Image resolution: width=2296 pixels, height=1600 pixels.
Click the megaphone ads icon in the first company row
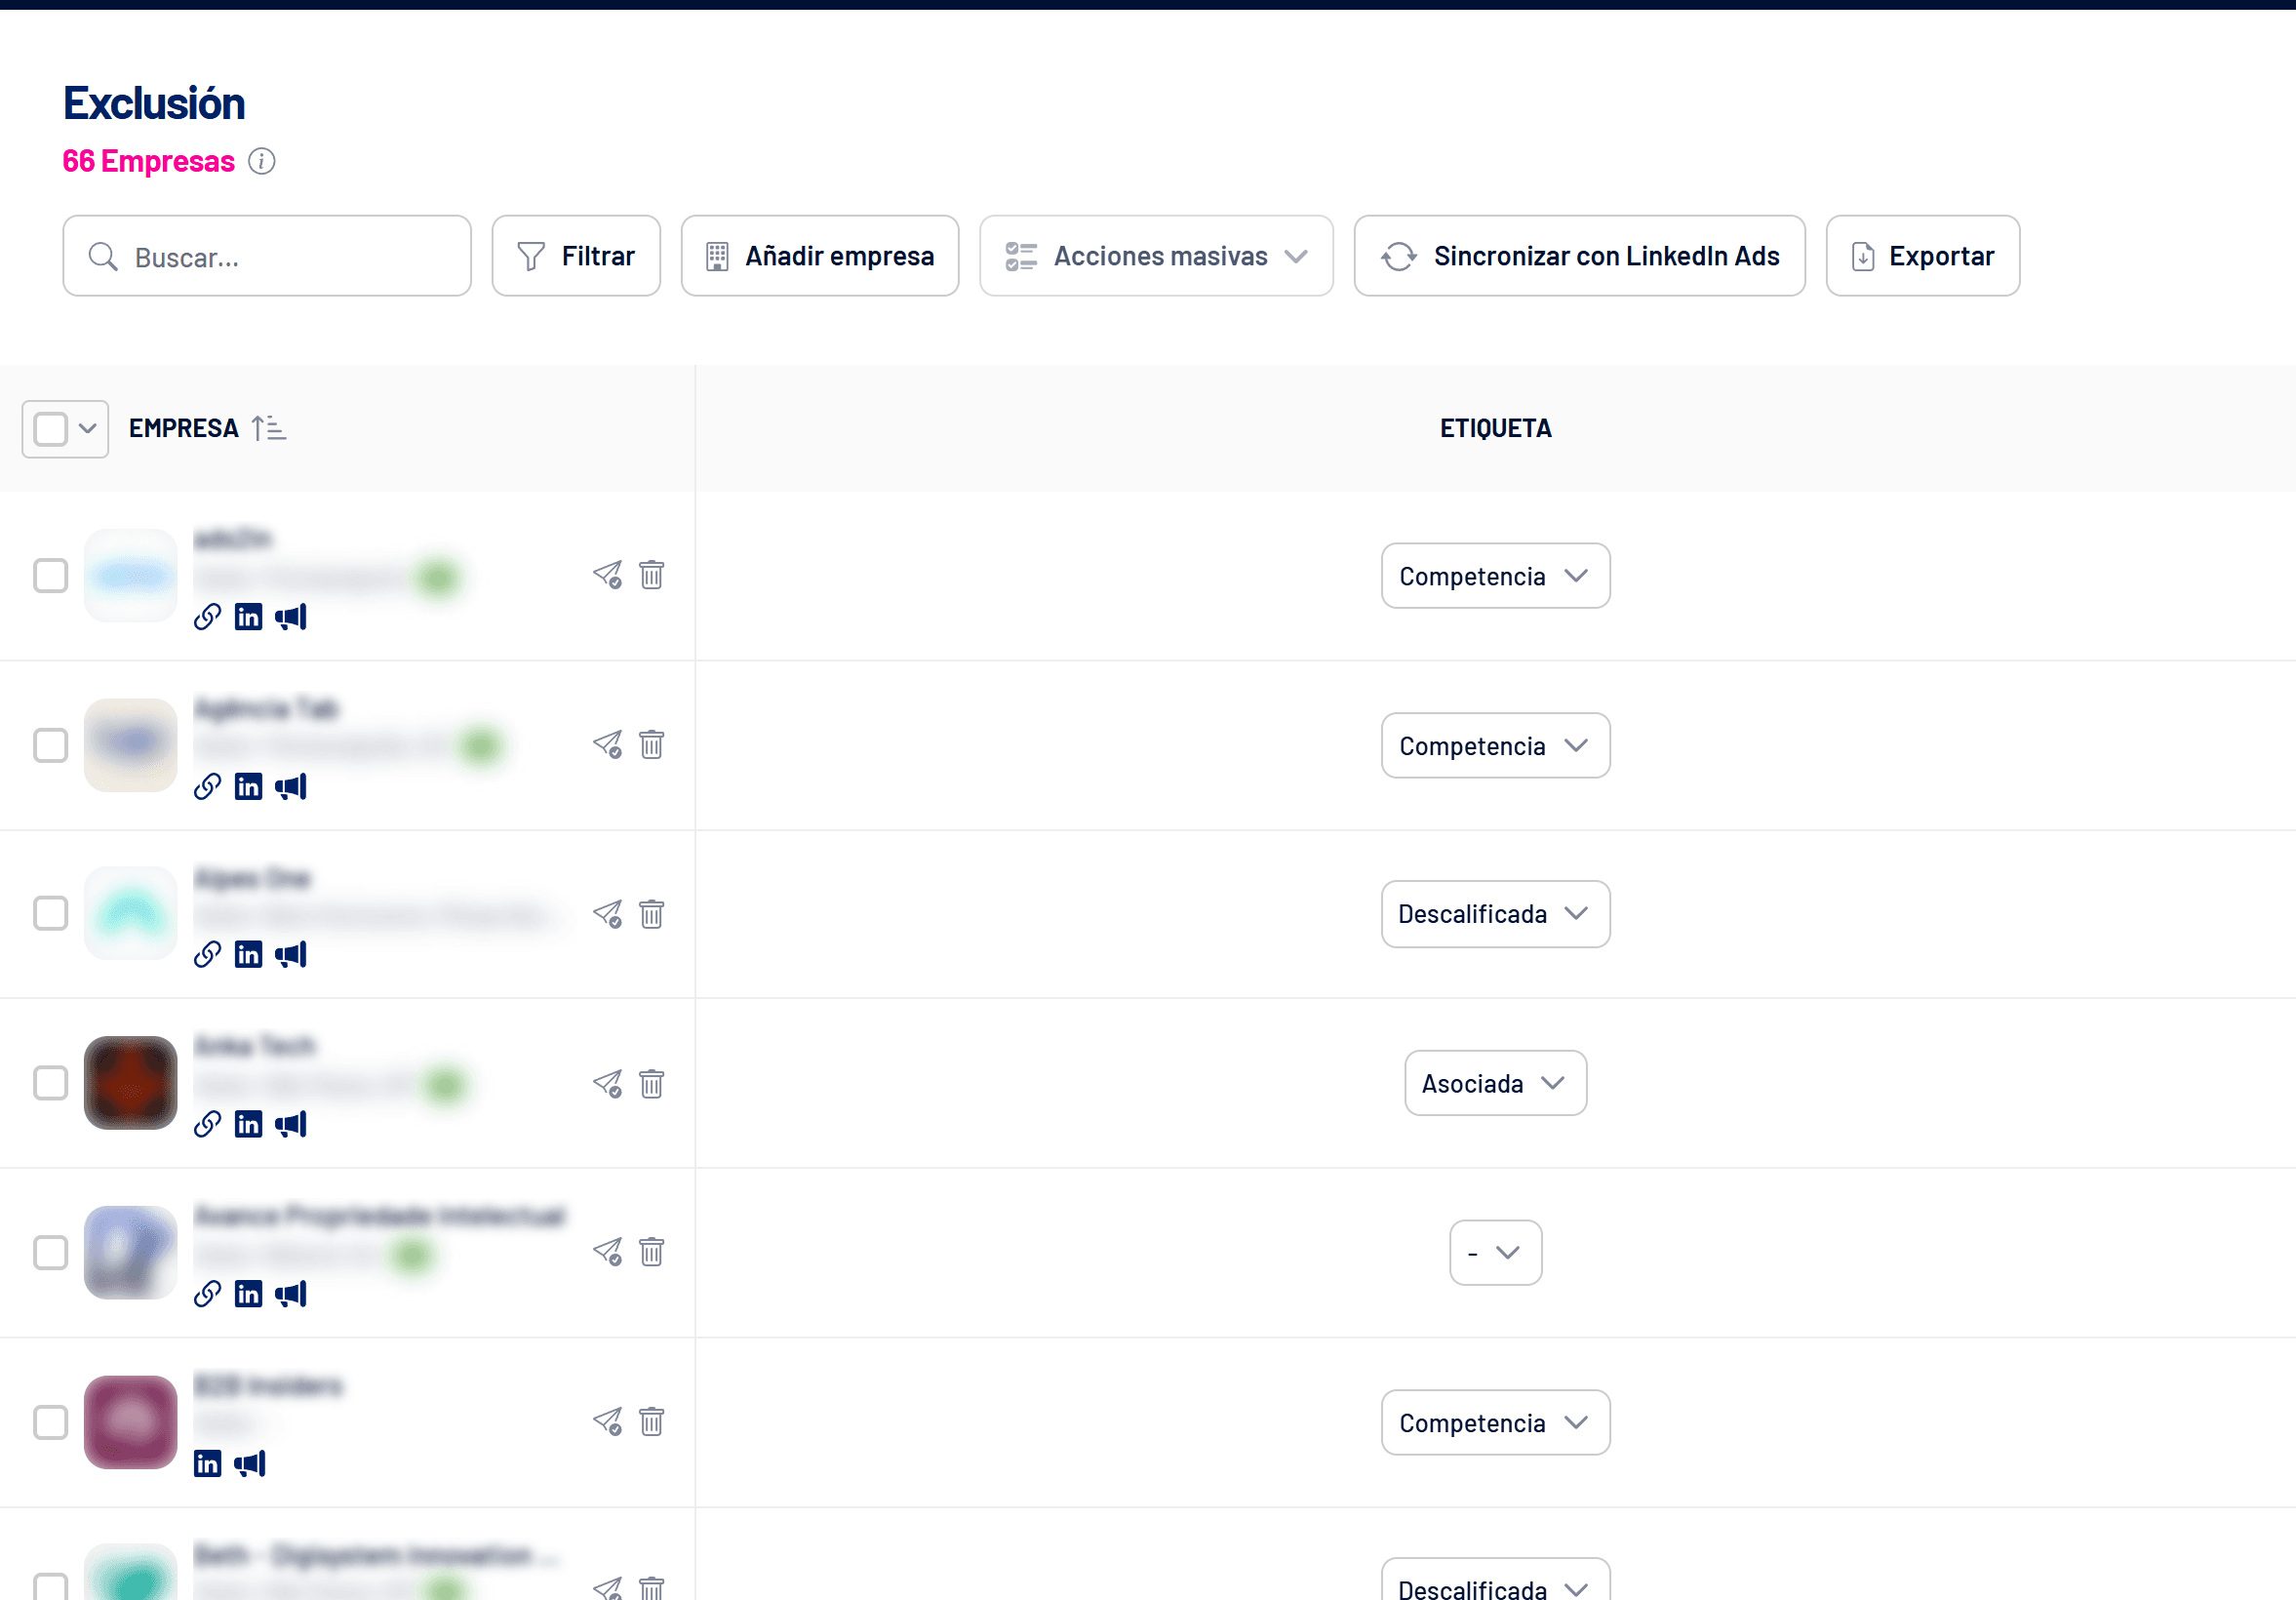click(291, 617)
